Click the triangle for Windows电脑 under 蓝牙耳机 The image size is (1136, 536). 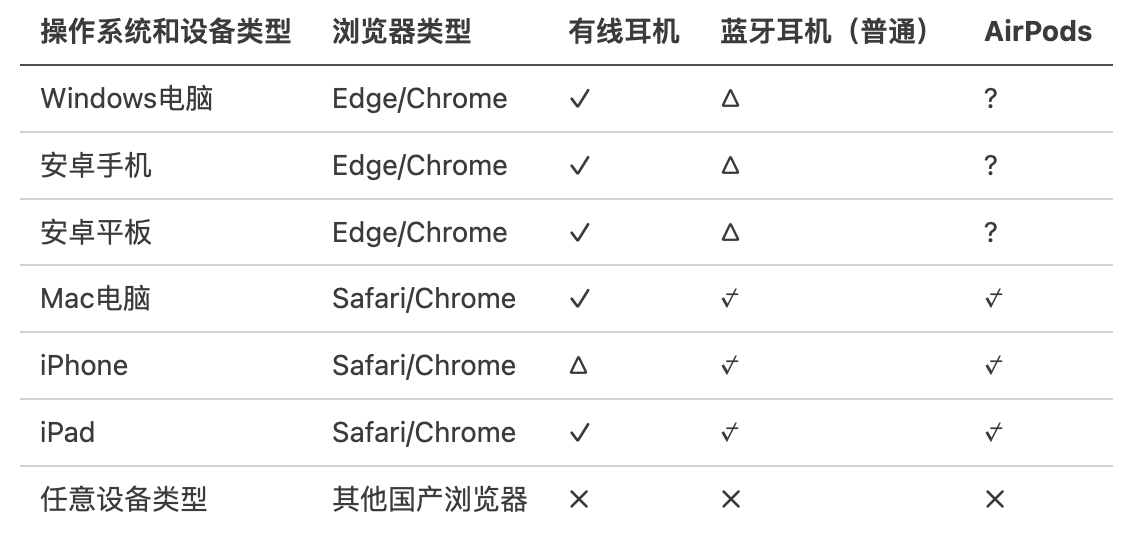click(730, 99)
